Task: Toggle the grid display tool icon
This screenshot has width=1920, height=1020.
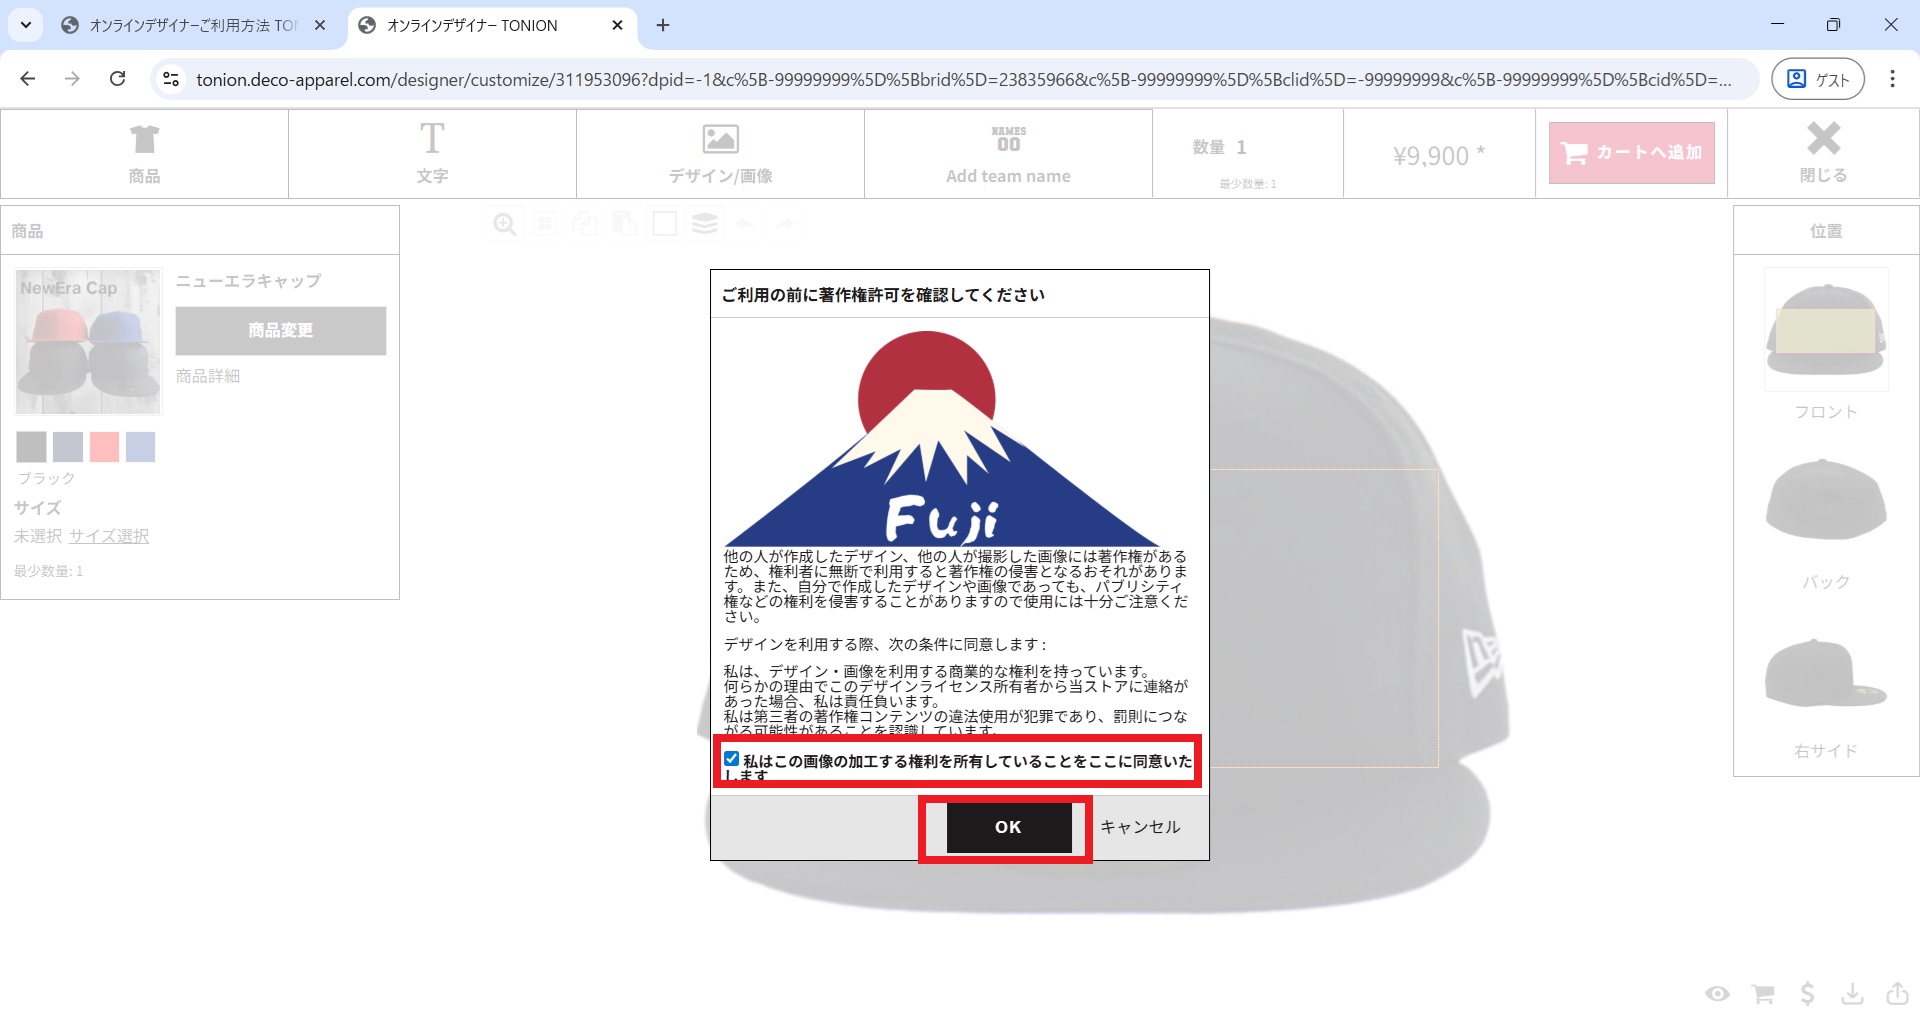Action: click(545, 224)
